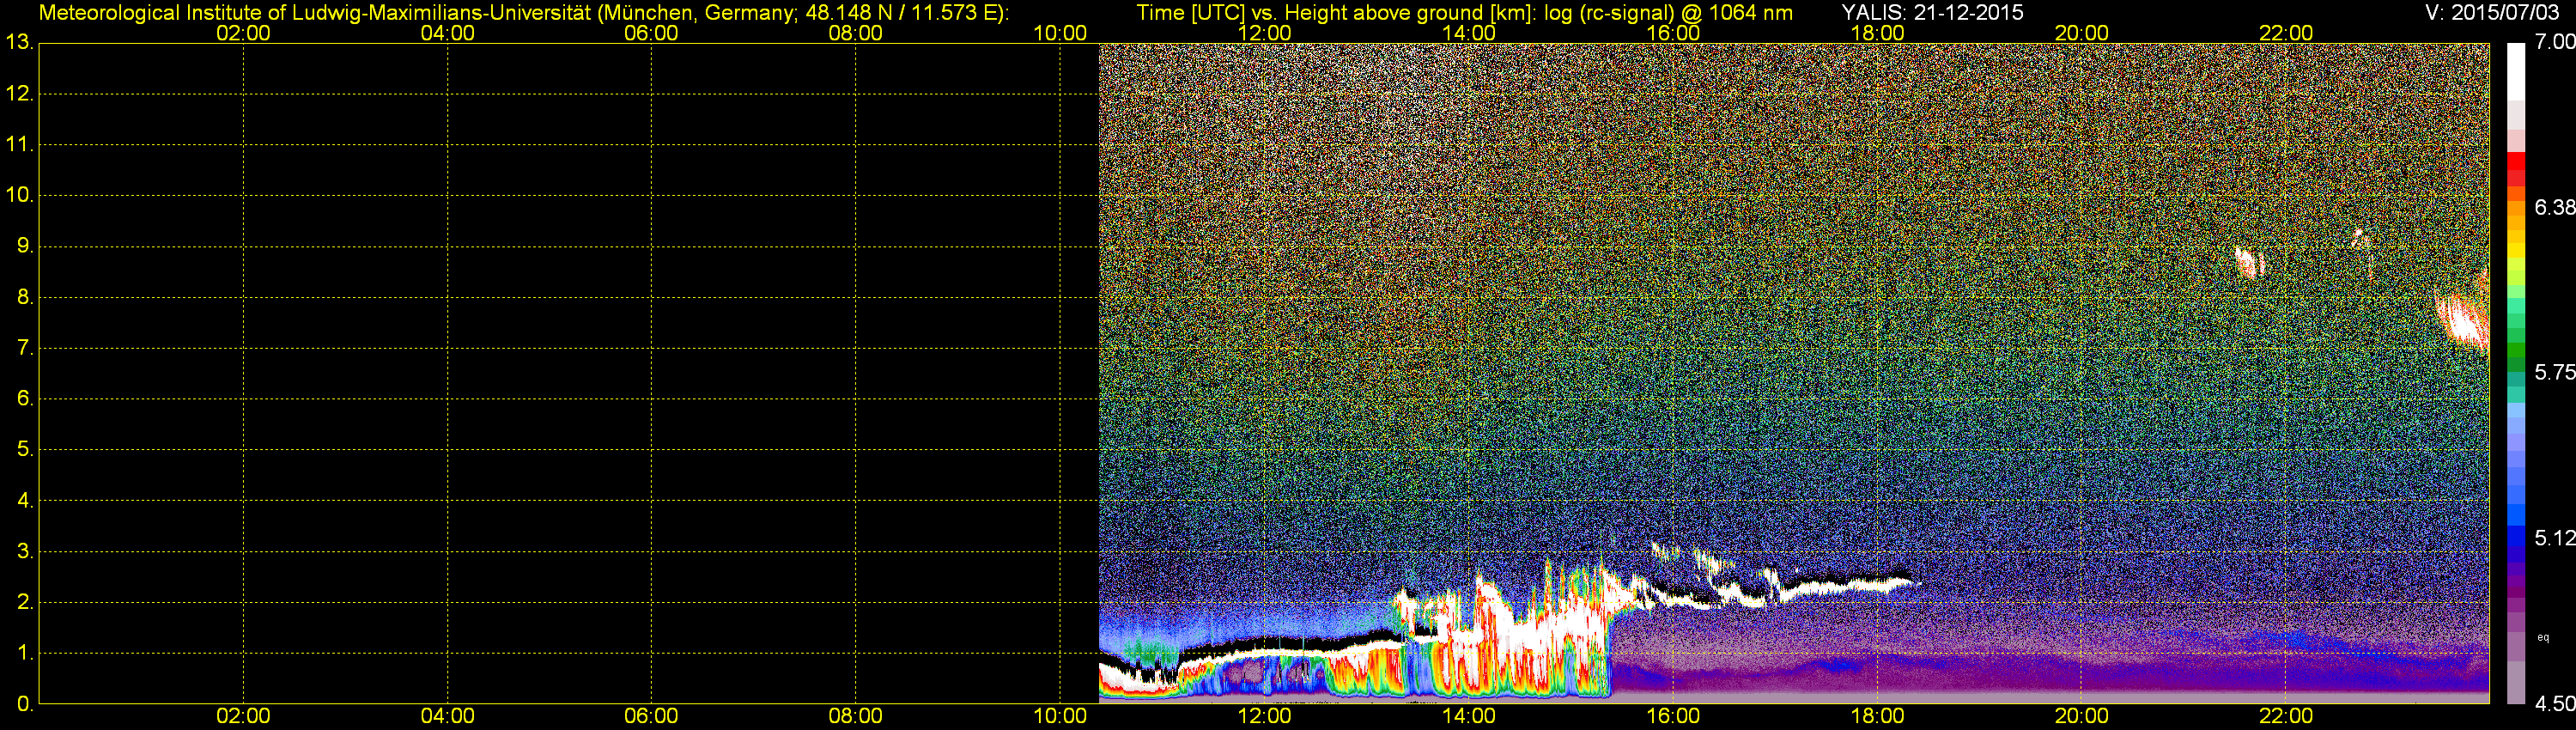Click the 6.38 colorbar scale value

pos(2554,207)
